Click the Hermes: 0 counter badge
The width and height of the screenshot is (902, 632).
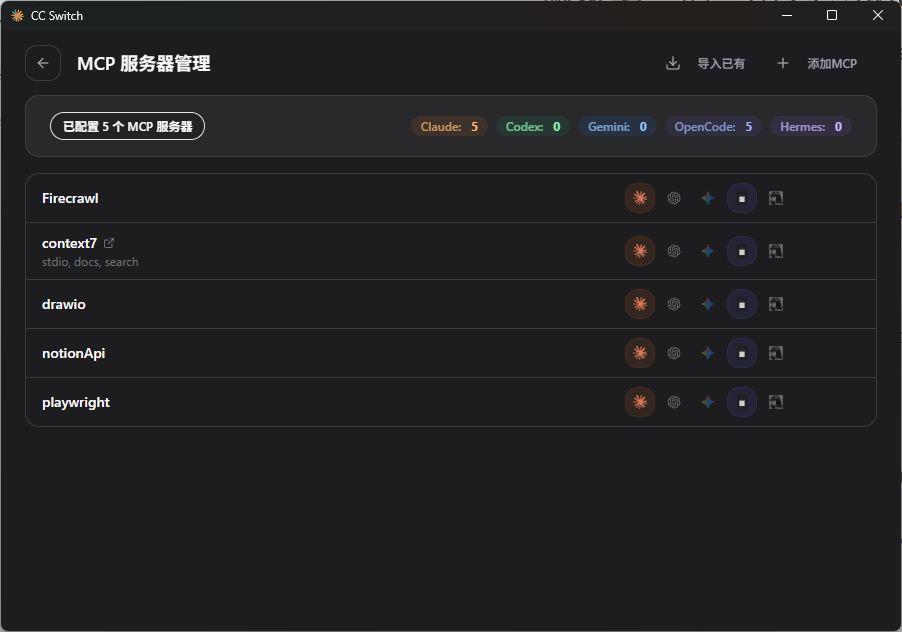click(x=811, y=127)
